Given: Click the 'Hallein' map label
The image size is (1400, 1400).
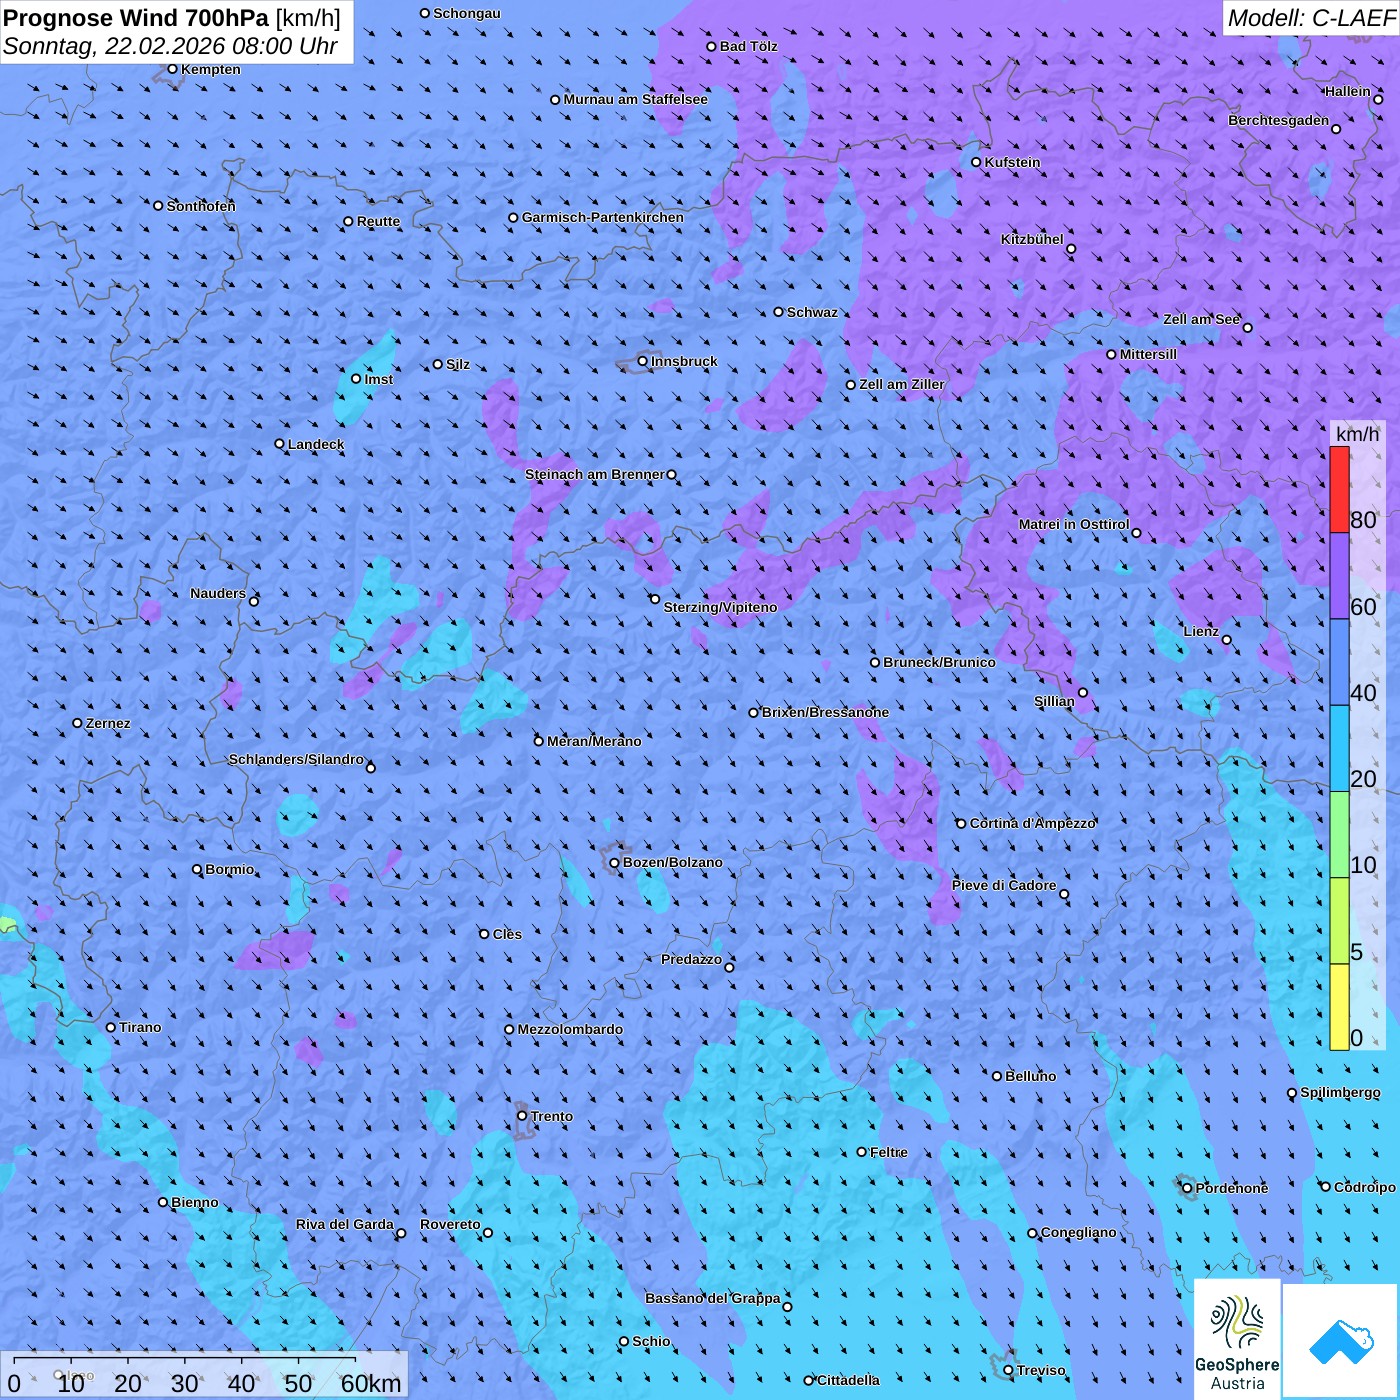Looking at the screenshot, I should coord(1347,91).
